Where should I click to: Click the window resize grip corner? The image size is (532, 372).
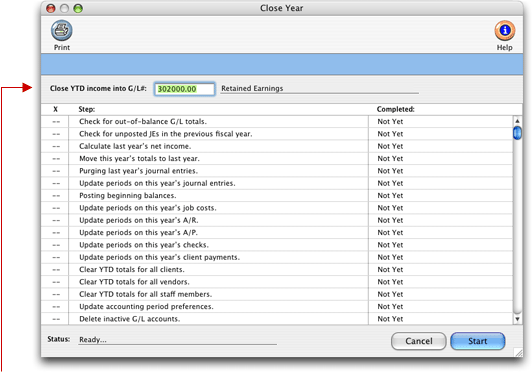click(x=518, y=352)
